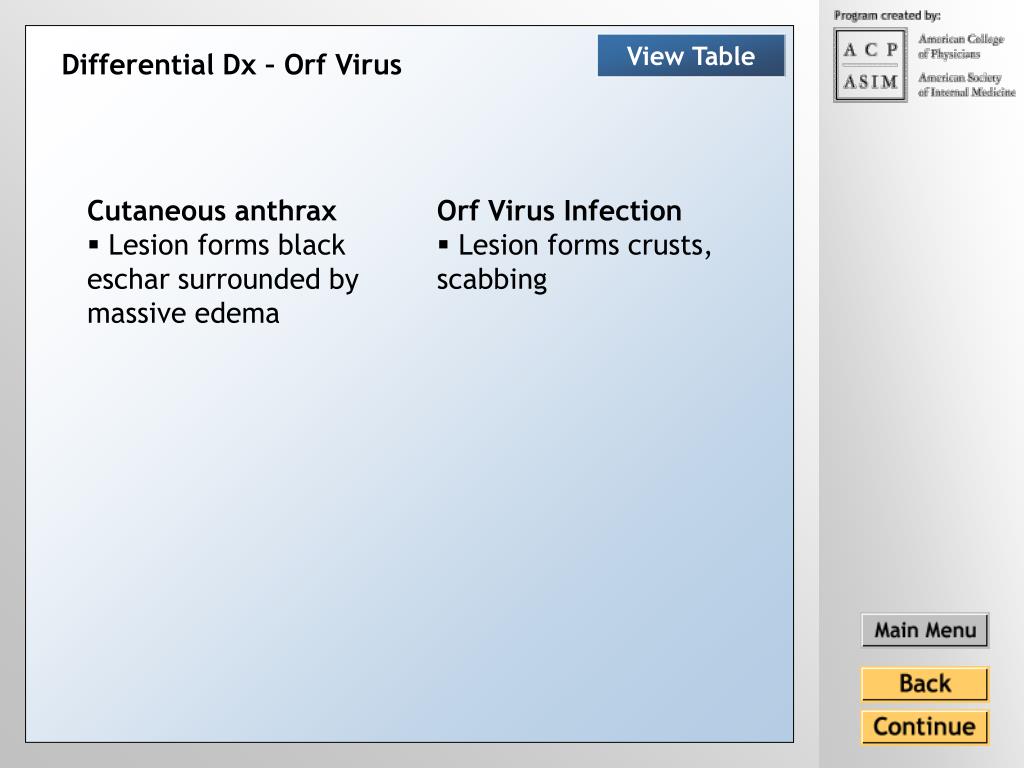Image resolution: width=1024 pixels, height=768 pixels.
Task: Click the ACP letters in logo
Action: 871,50
